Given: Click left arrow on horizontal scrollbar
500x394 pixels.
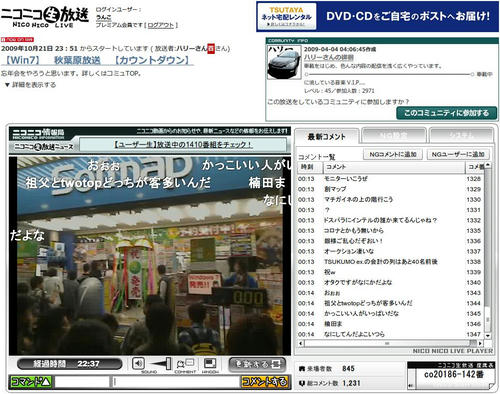Looking at the screenshot, I should coord(301,343).
